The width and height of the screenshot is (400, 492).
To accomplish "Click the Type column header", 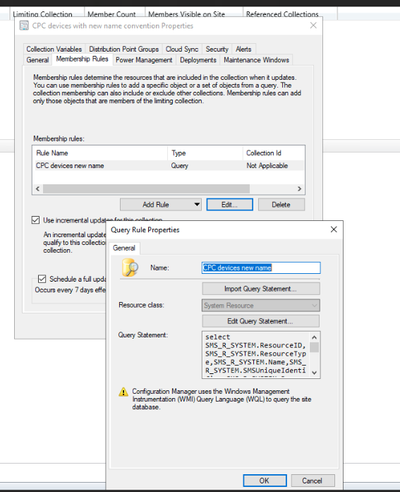I will 205,153.
